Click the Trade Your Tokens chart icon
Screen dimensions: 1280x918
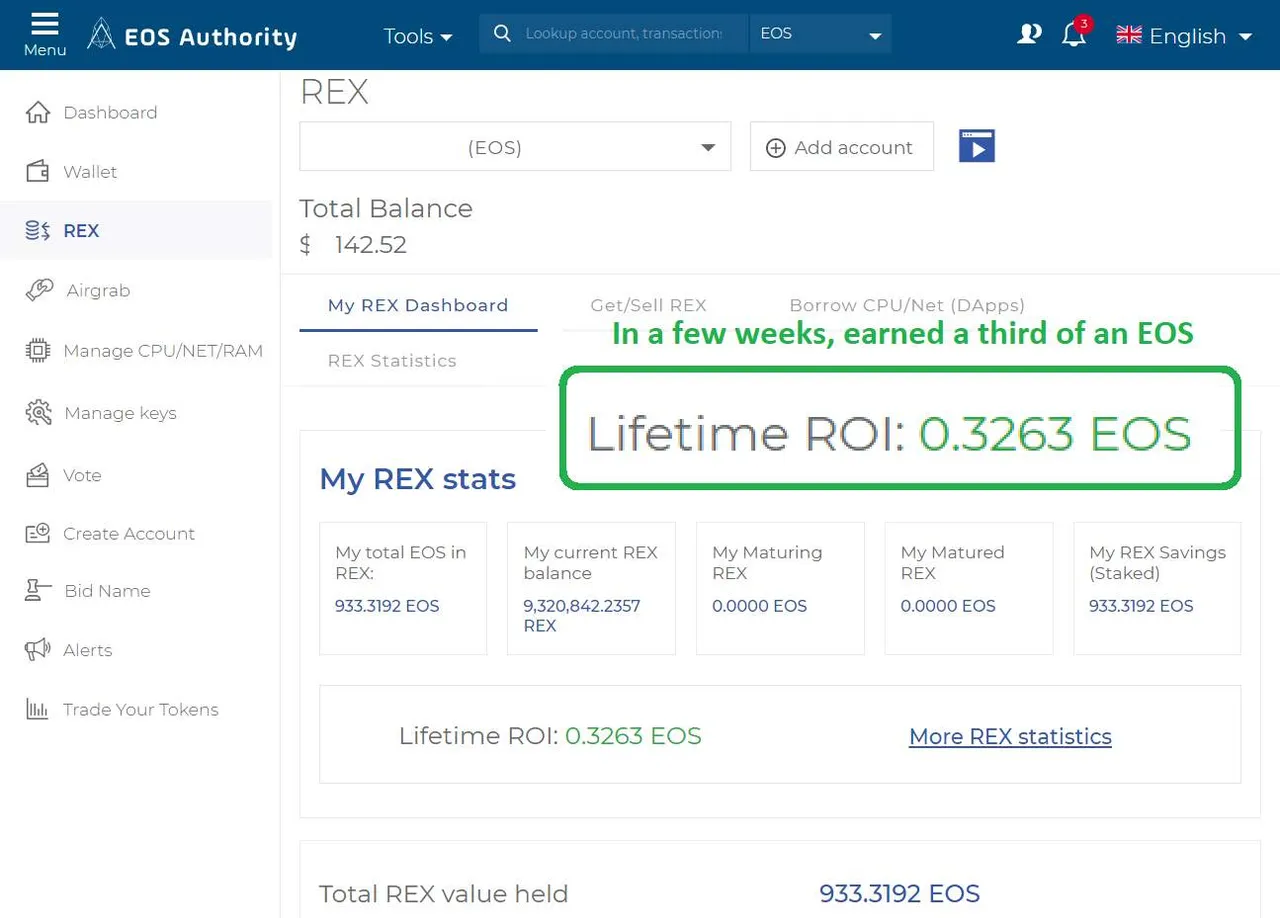click(38, 709)
